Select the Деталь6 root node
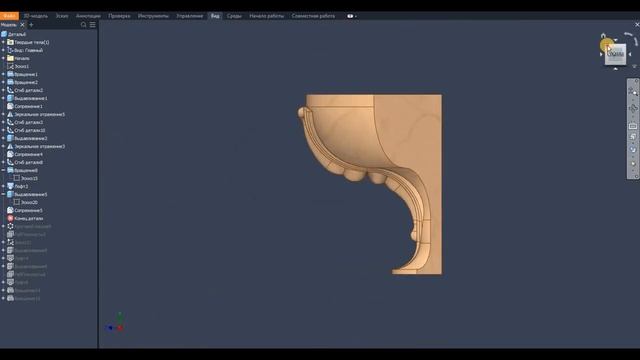 pos(16,34)
